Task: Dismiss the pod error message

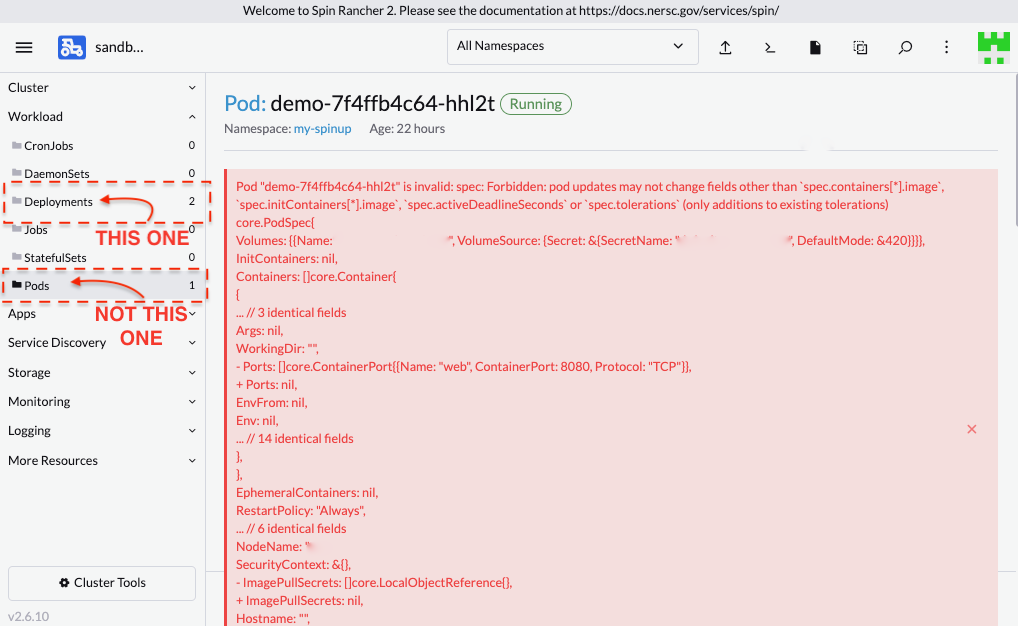Action: tap(971, 429)
